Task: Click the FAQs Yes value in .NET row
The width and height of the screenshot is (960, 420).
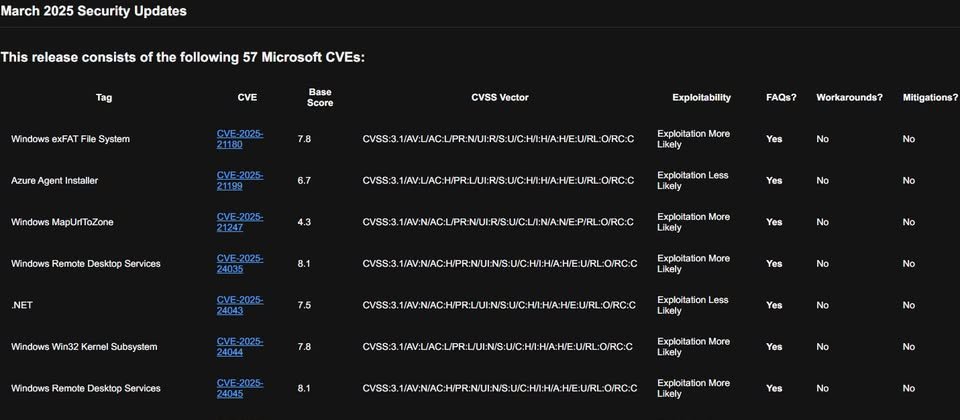Action: 774,305
